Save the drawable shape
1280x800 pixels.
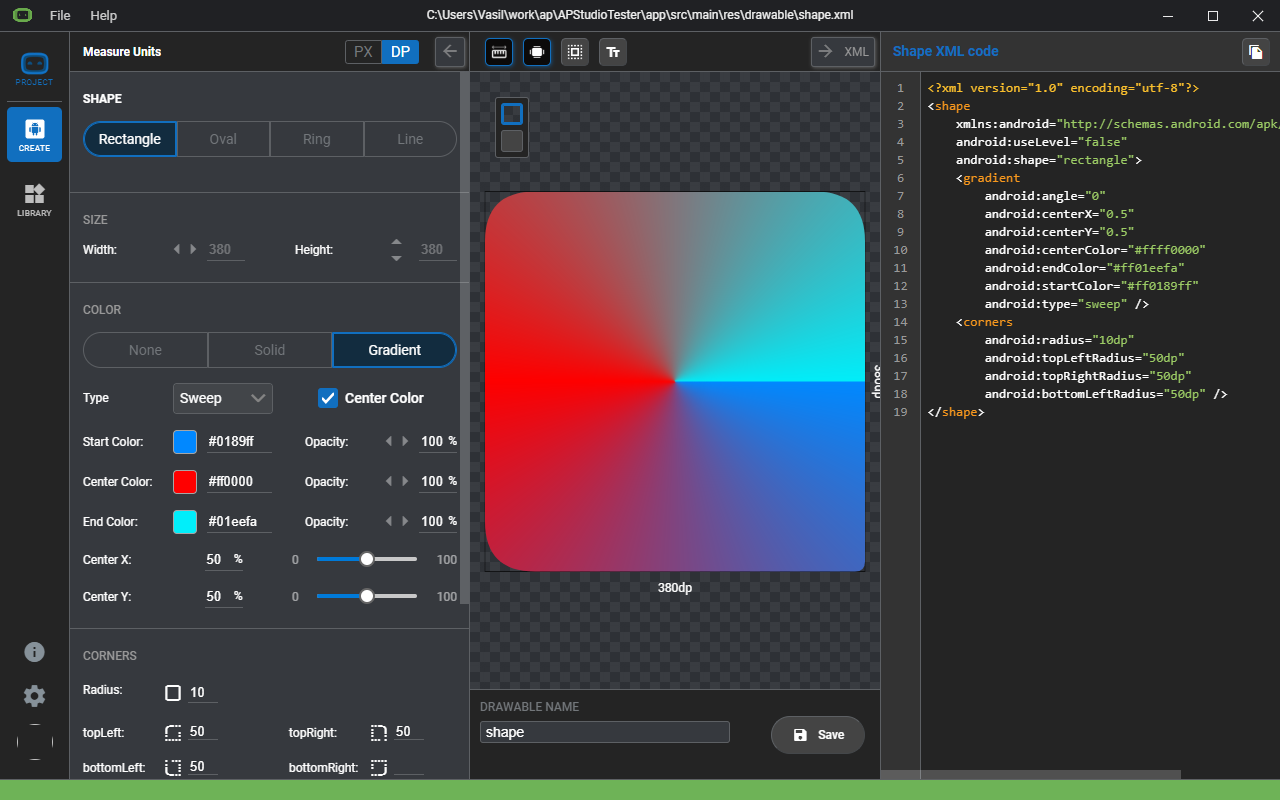817,735
